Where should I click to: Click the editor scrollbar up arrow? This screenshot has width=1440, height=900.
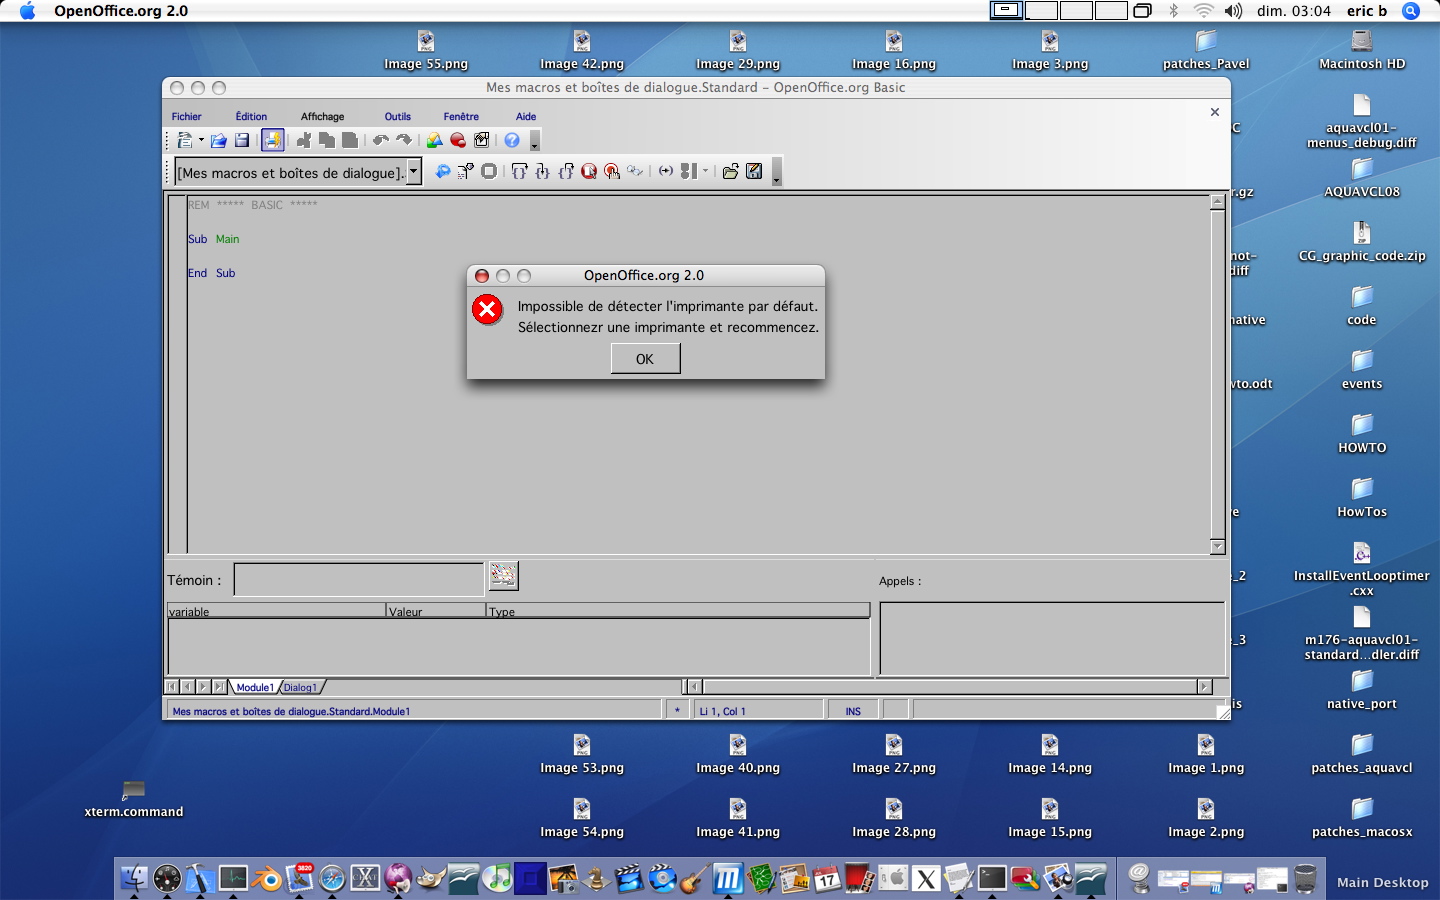tap(1217, 202)
